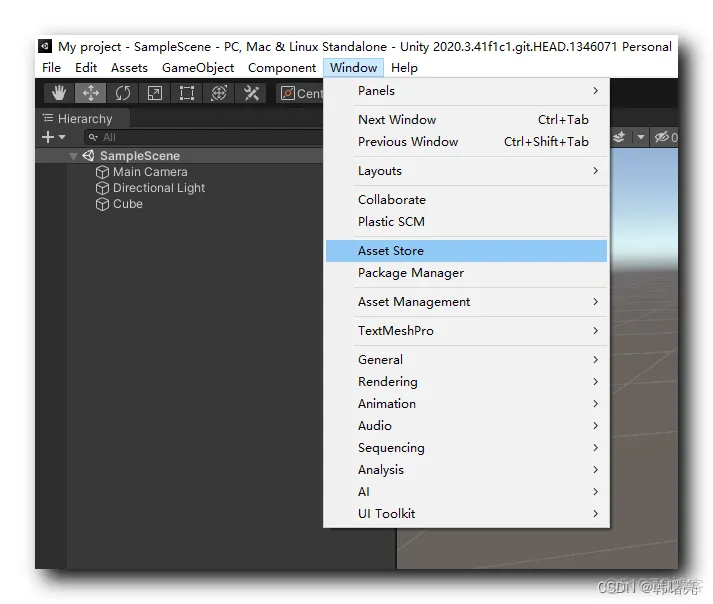713x604 pixels.
Task: Click the Cube object icon
Action: click(x=102, y=204)
